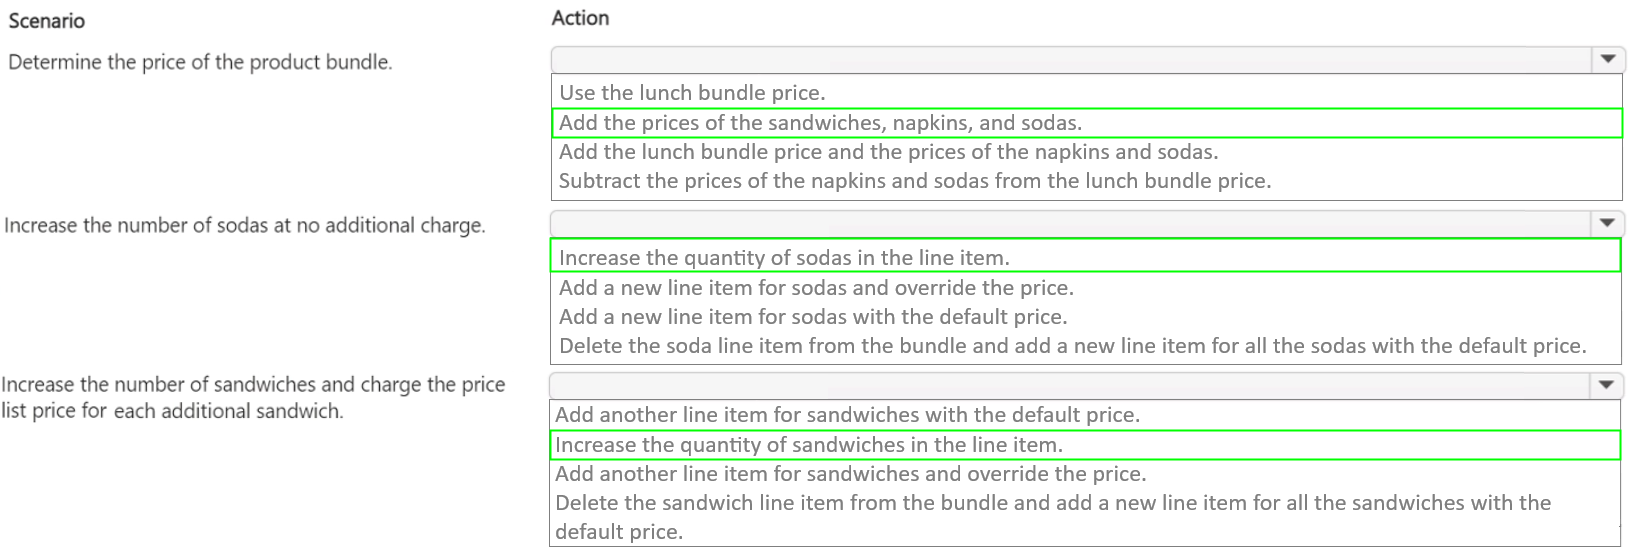Expand the sandwich quantity action dropdown arrow
This screenshot has width=1628, height=553.
[1606, 384]
